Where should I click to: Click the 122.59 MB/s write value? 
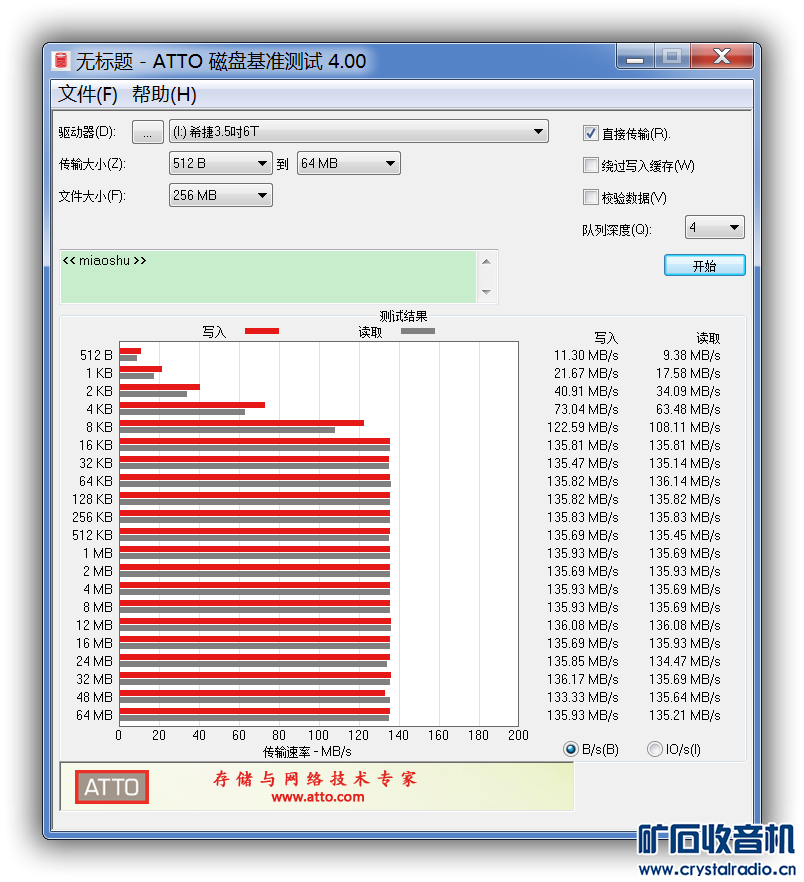582,428
